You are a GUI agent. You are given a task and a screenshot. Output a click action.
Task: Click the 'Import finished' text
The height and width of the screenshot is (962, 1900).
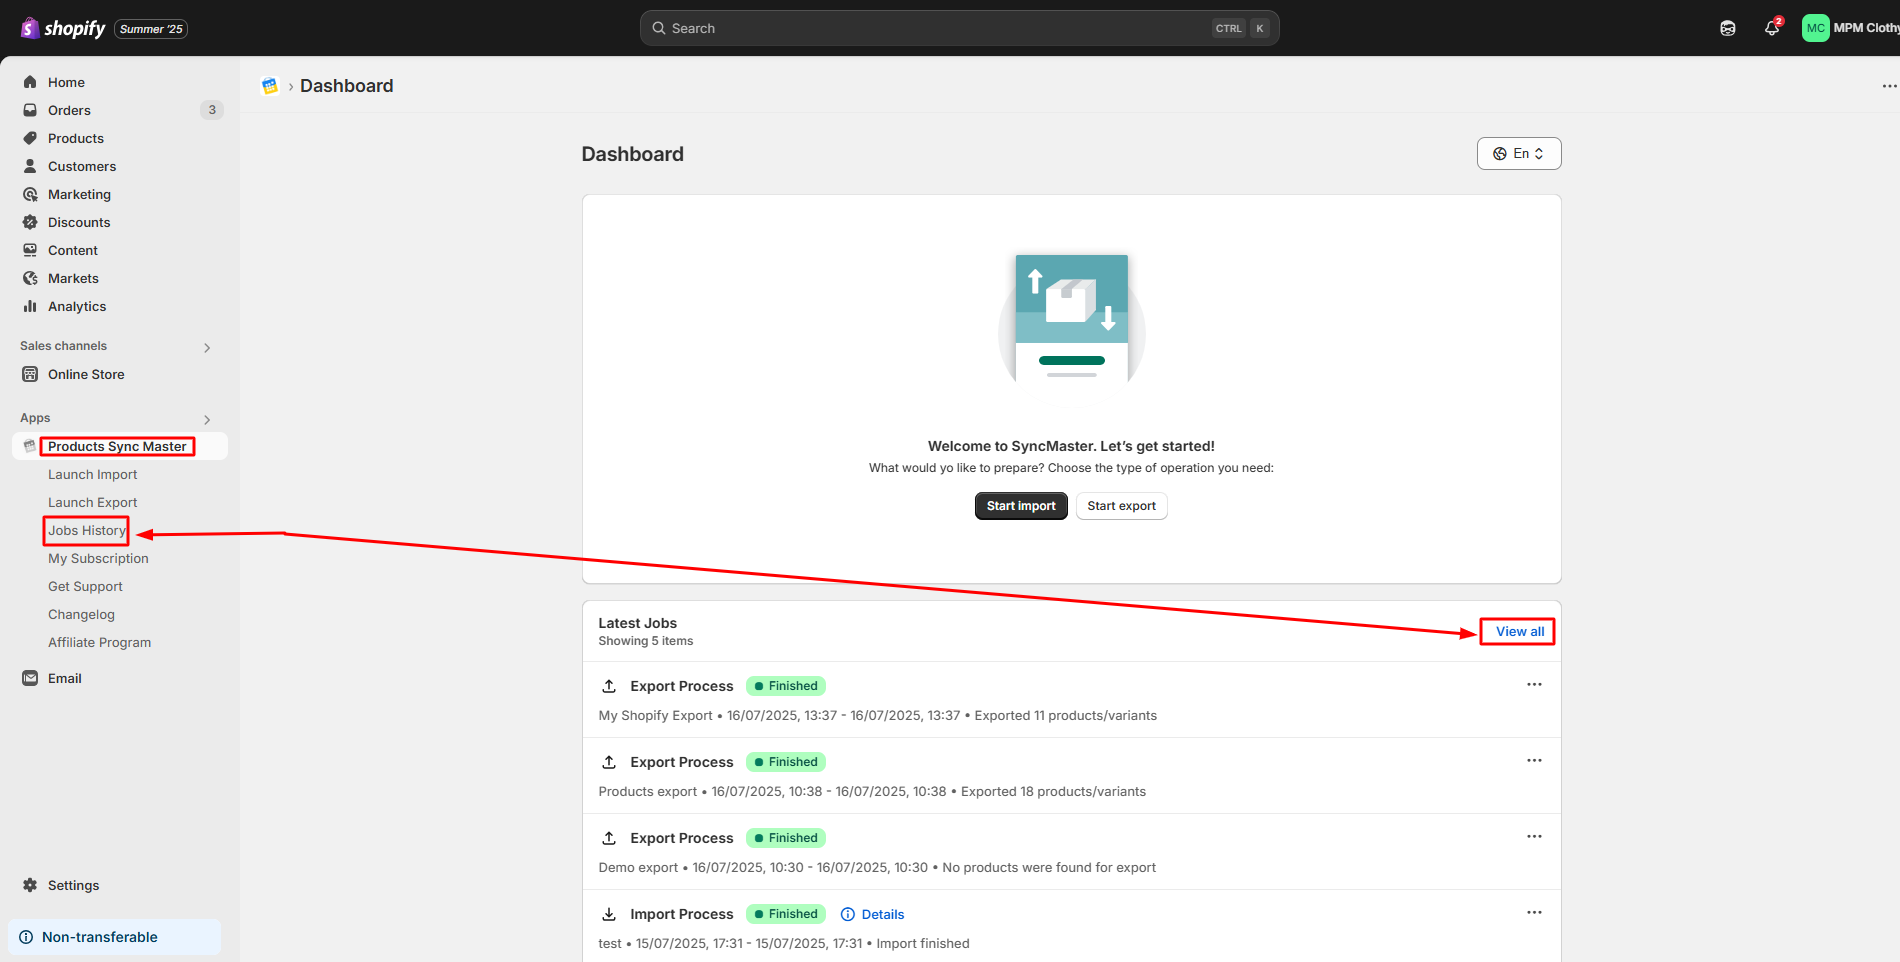923,944
